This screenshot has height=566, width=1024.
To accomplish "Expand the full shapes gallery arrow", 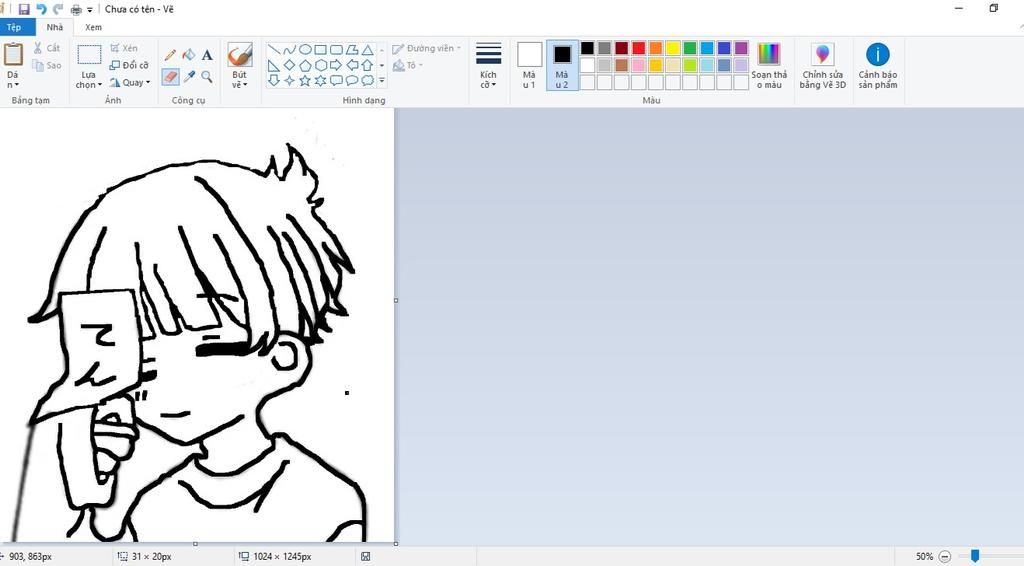I will 382,81.
